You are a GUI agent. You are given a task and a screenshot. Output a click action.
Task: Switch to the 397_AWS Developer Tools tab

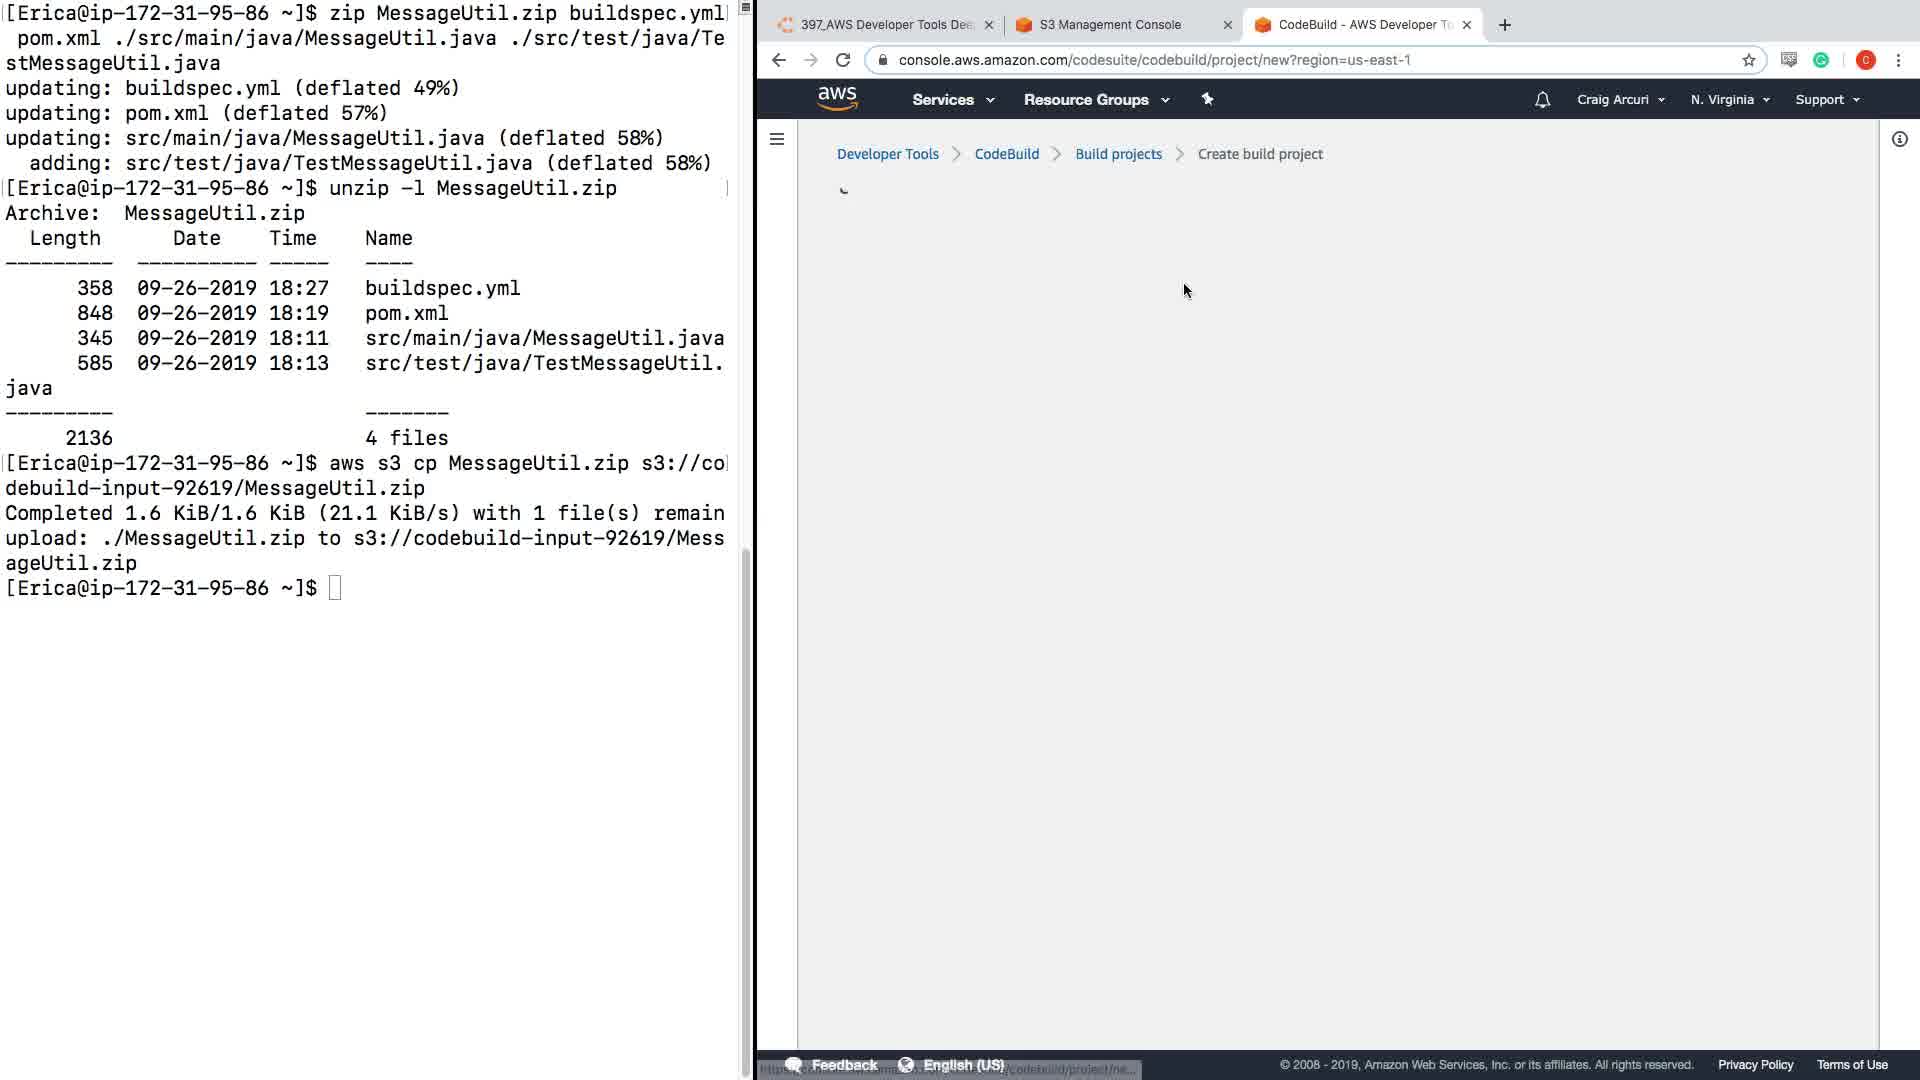click(885, 25)
